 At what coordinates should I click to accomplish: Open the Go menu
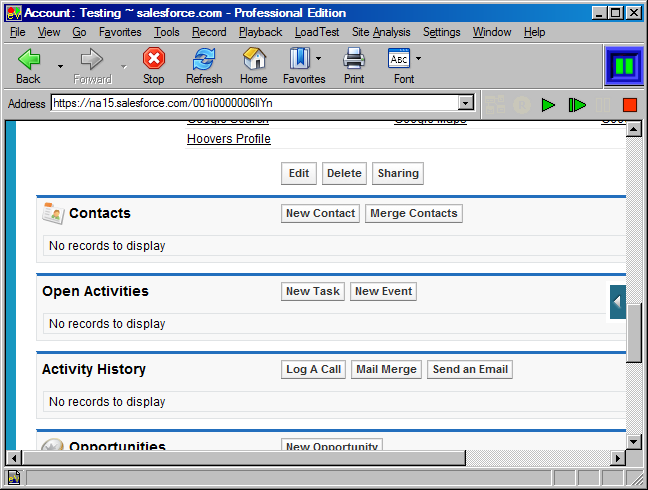(x=79, y=32)
